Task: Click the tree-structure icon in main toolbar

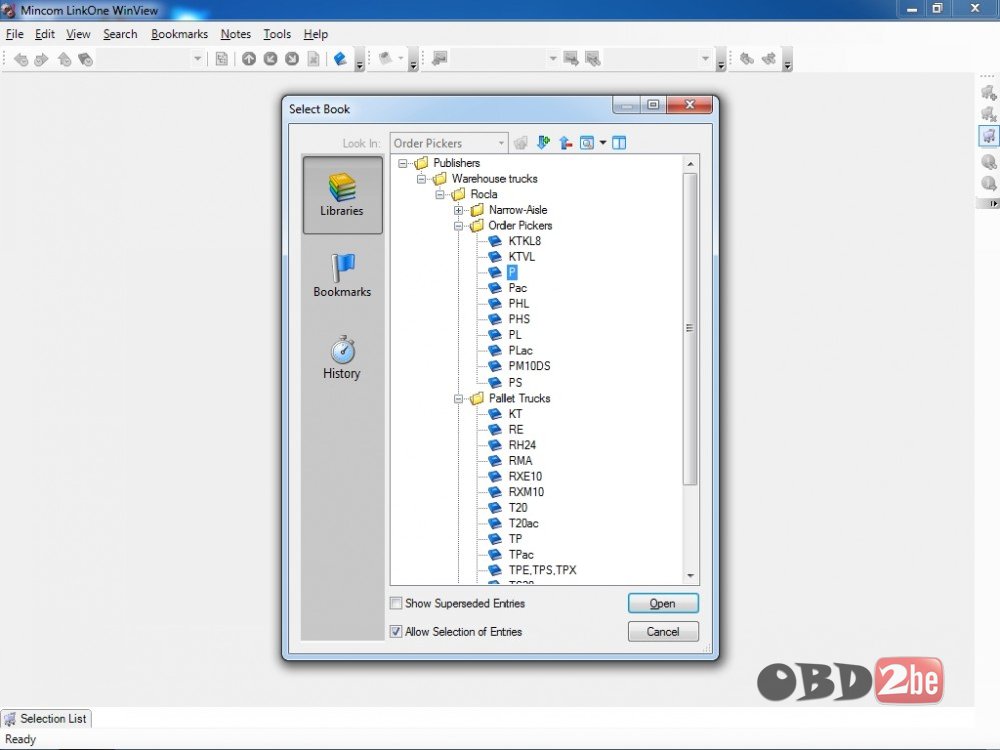Action: pos(221,59)
